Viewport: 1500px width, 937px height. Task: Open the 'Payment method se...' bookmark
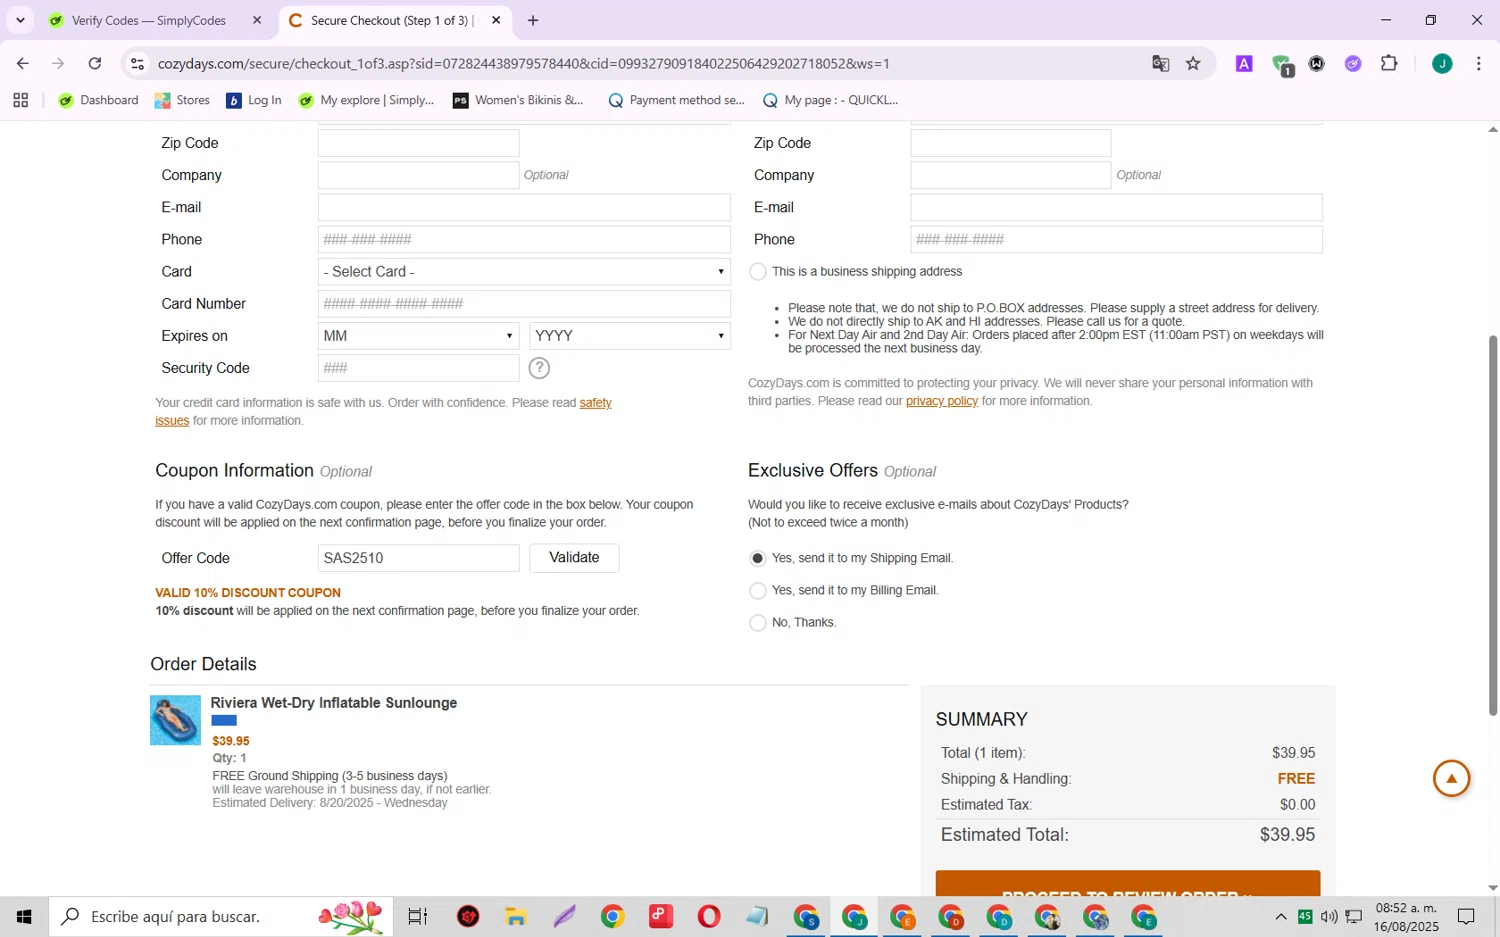coord(676,100)
